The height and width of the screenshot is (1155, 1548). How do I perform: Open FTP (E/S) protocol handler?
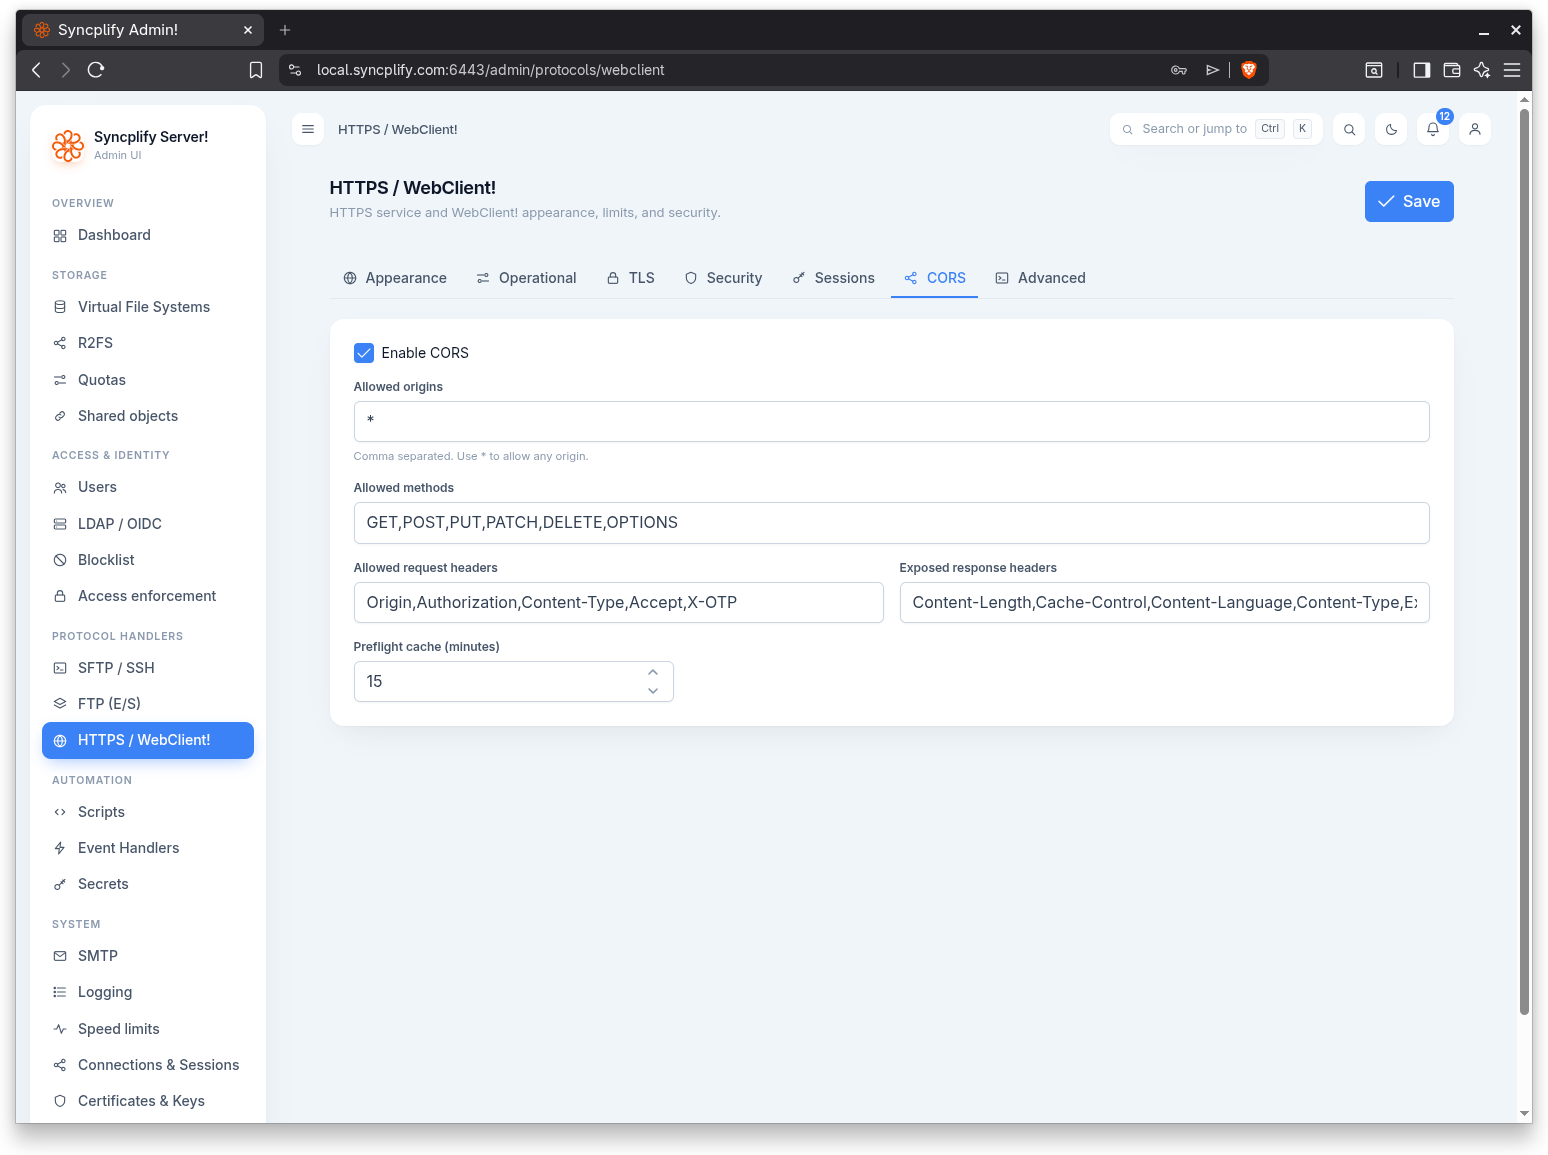(148, 704)
